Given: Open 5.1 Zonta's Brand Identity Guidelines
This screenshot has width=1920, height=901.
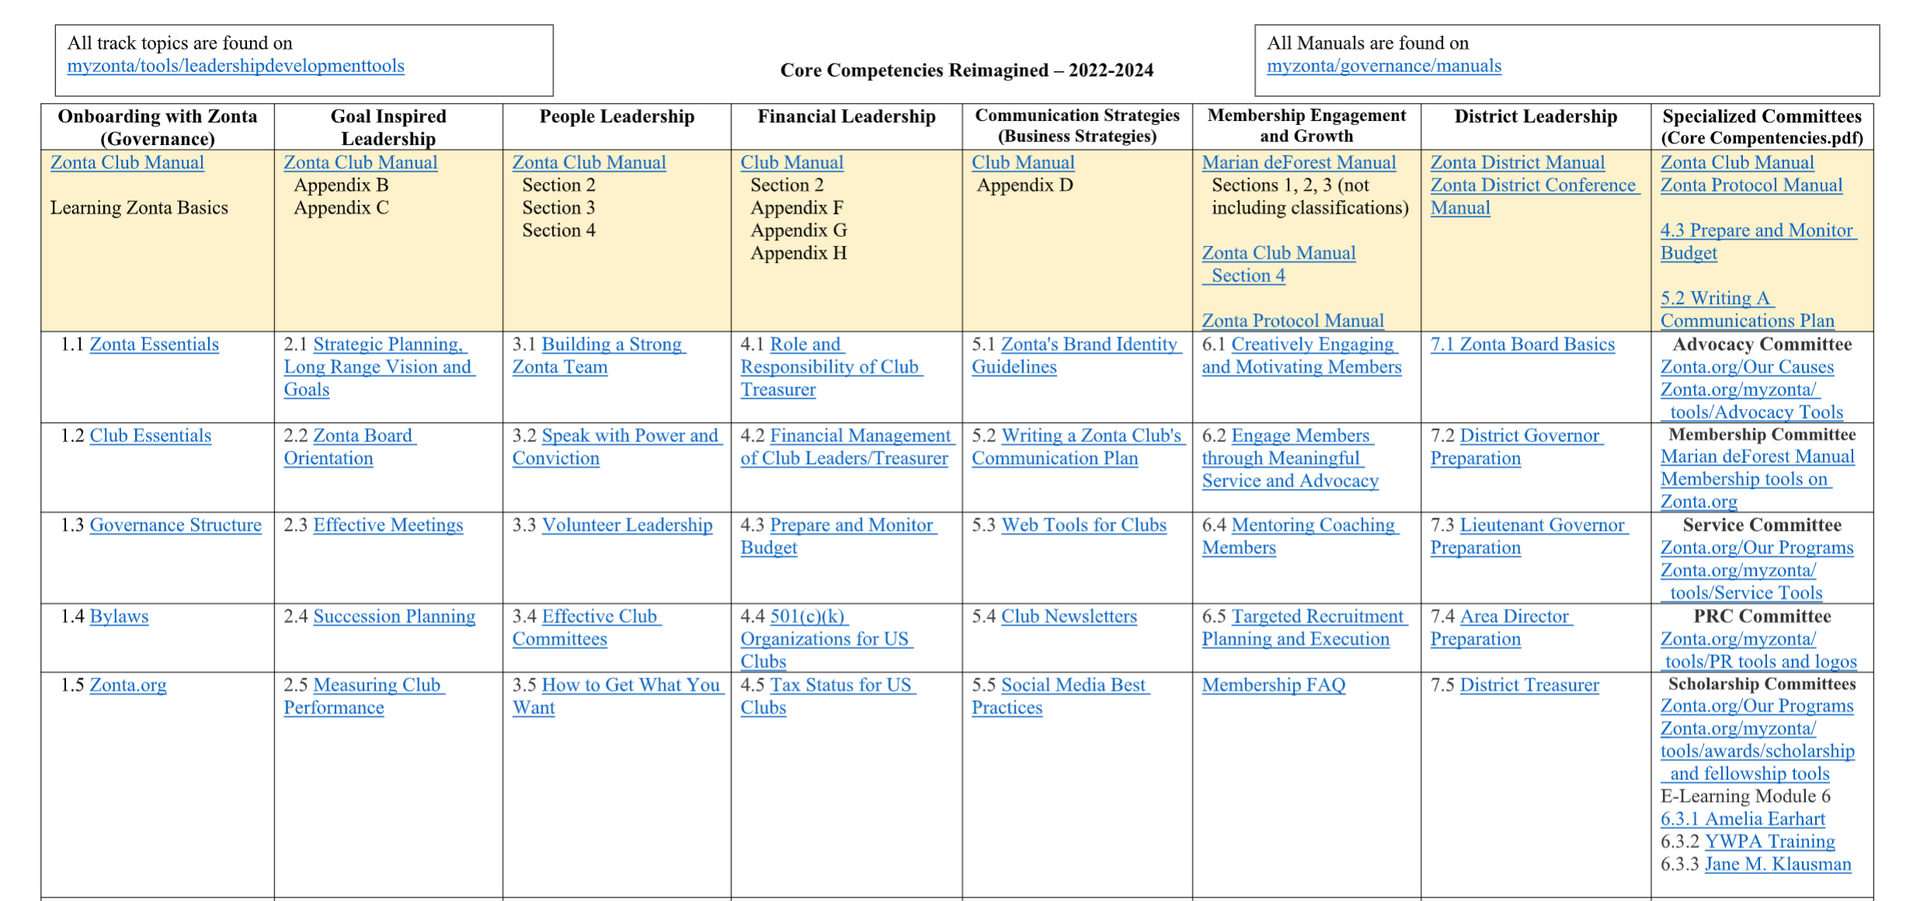Looking at the screenshot, I should point(1077,356).
